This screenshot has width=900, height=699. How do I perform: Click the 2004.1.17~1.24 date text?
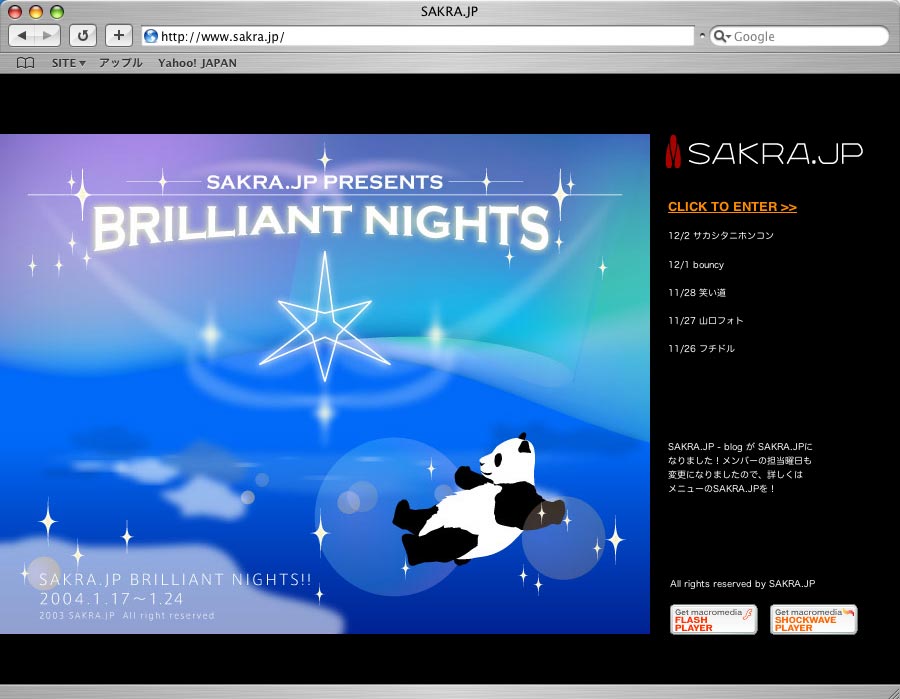pyautogui.click(x=111, y=599)
